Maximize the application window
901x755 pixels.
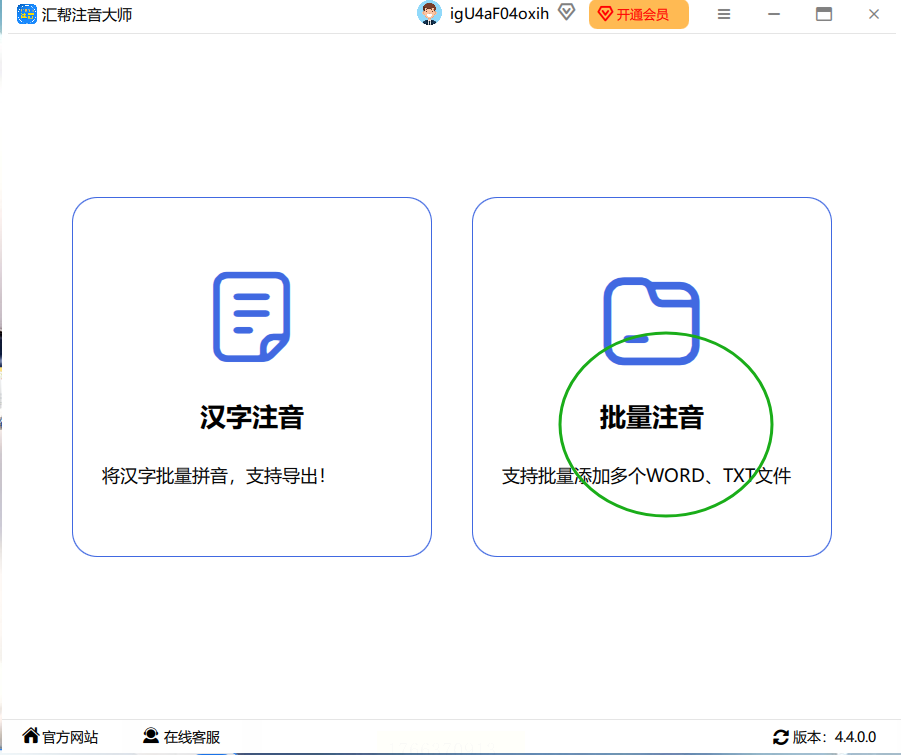pos(824,14)
